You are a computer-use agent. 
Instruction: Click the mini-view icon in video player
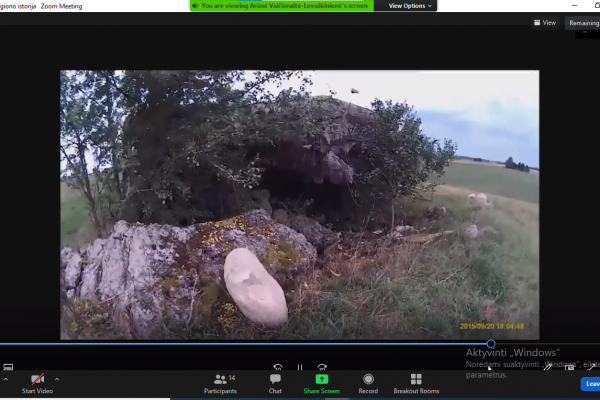tap(569, 367)
